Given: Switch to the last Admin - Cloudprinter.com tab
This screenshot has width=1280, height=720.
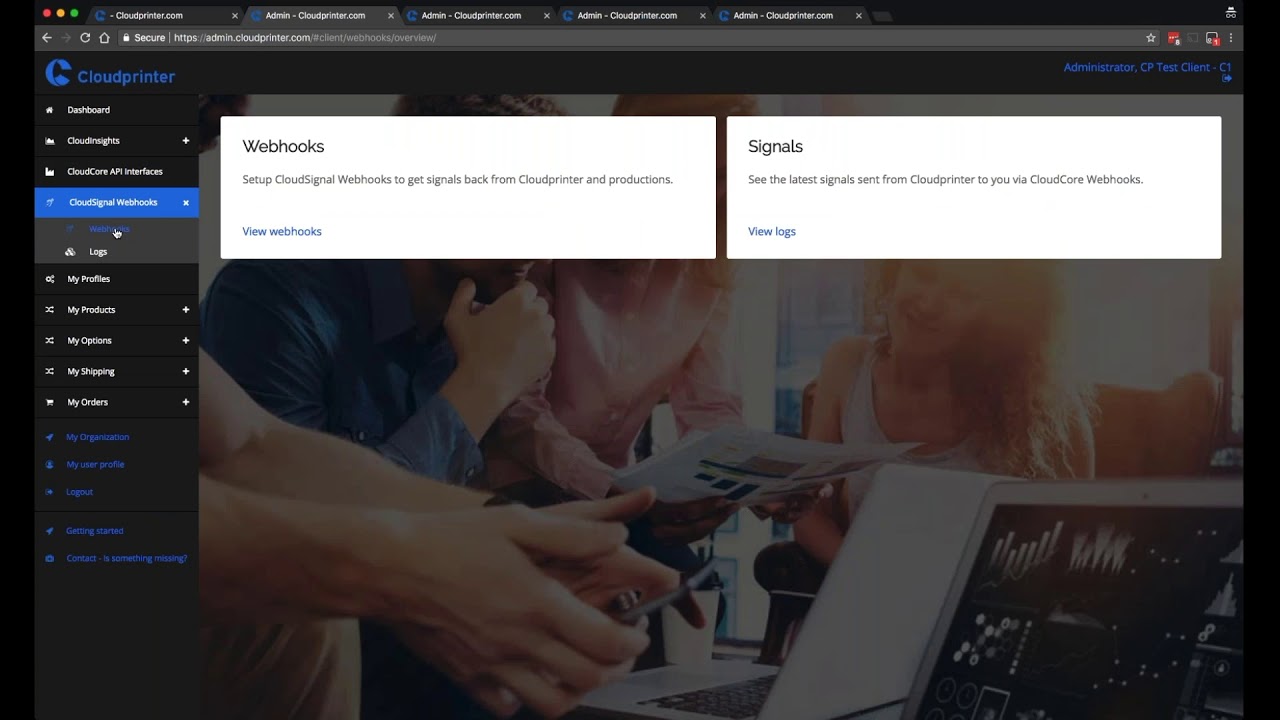Looking at the screenshot, I should tap(789, 16).
